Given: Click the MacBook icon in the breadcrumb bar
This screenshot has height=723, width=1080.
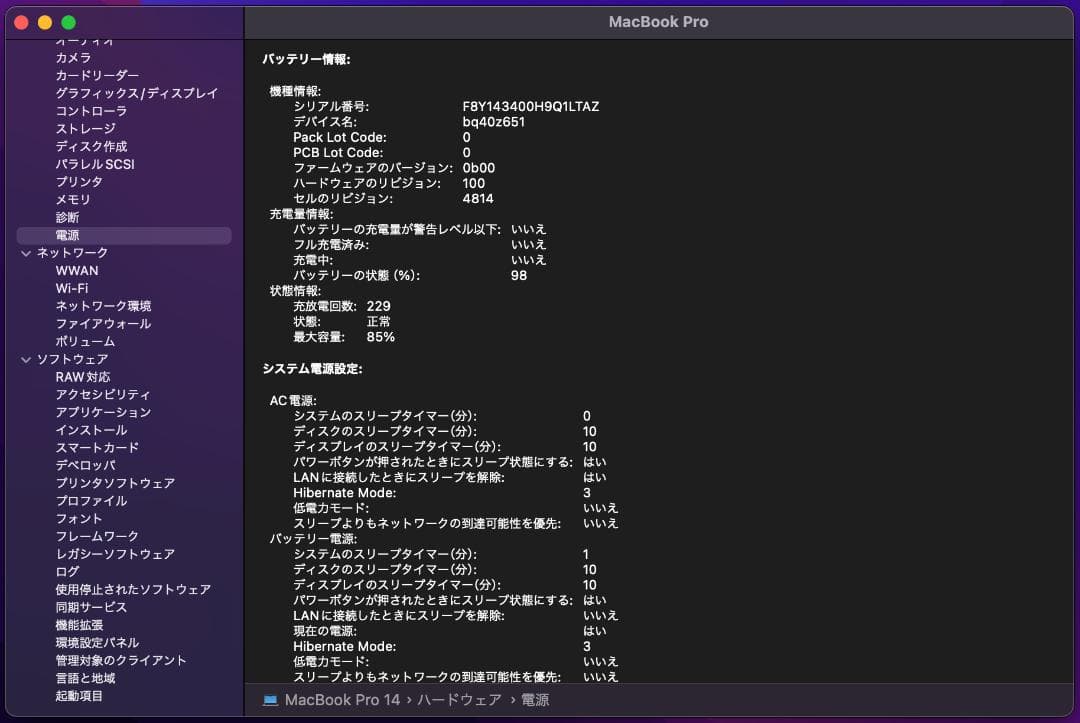Looking at the screenshot, I should (267, 700).
